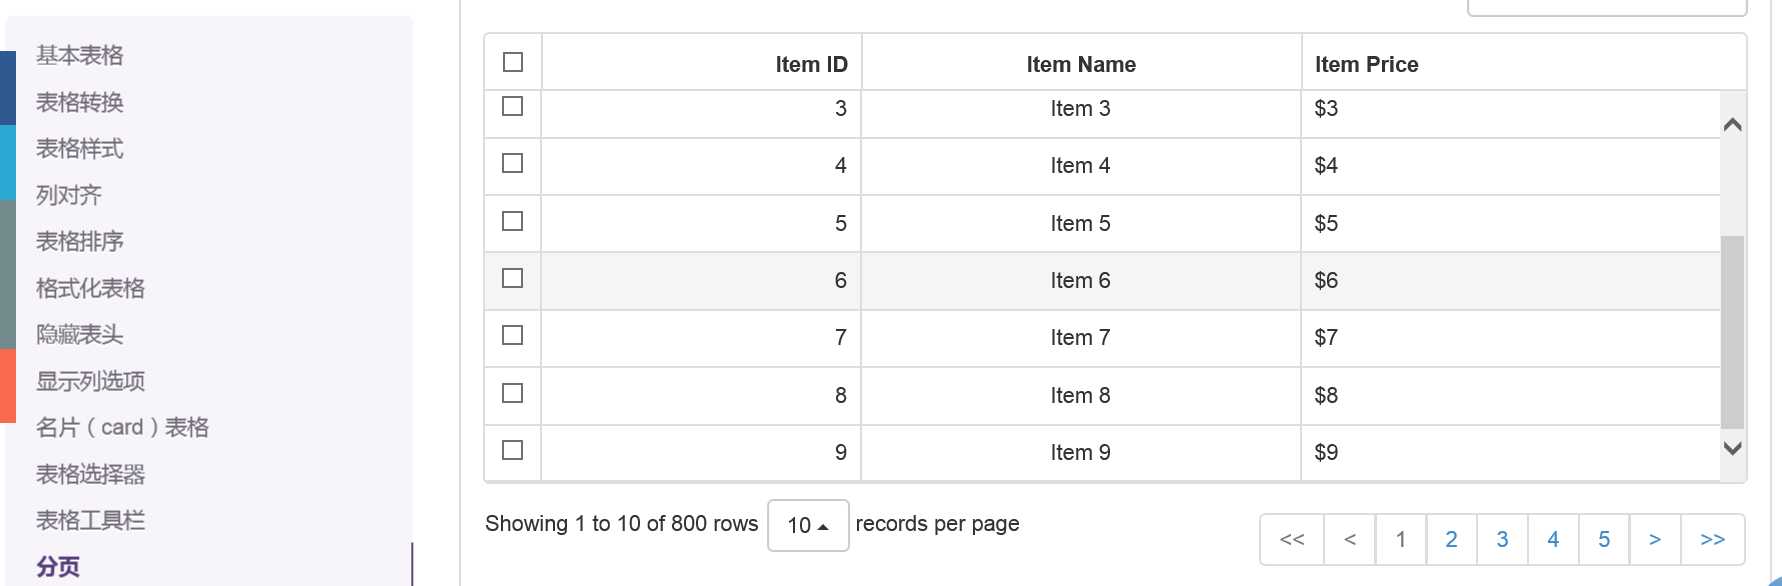The height and width of the screenshot is (586, 1782).
Task: Open 表格排序 sidebar menu item
Action: point(80,241)
